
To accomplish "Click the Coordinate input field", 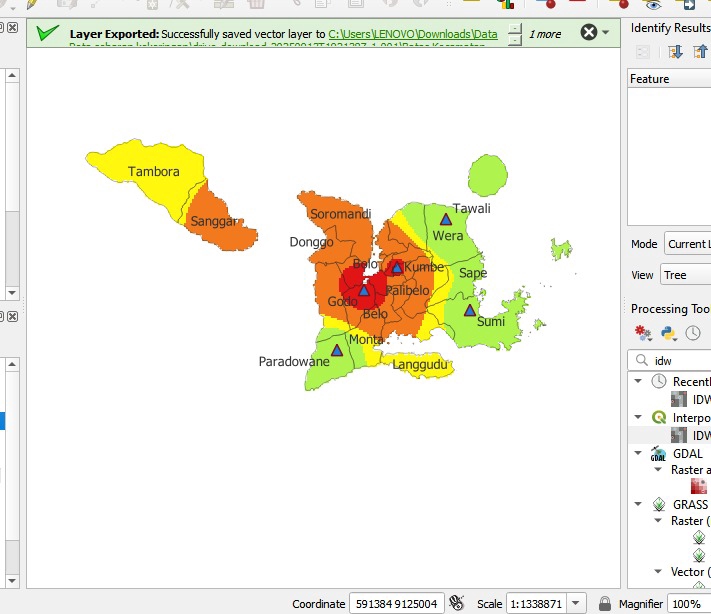I will [395, 603].
